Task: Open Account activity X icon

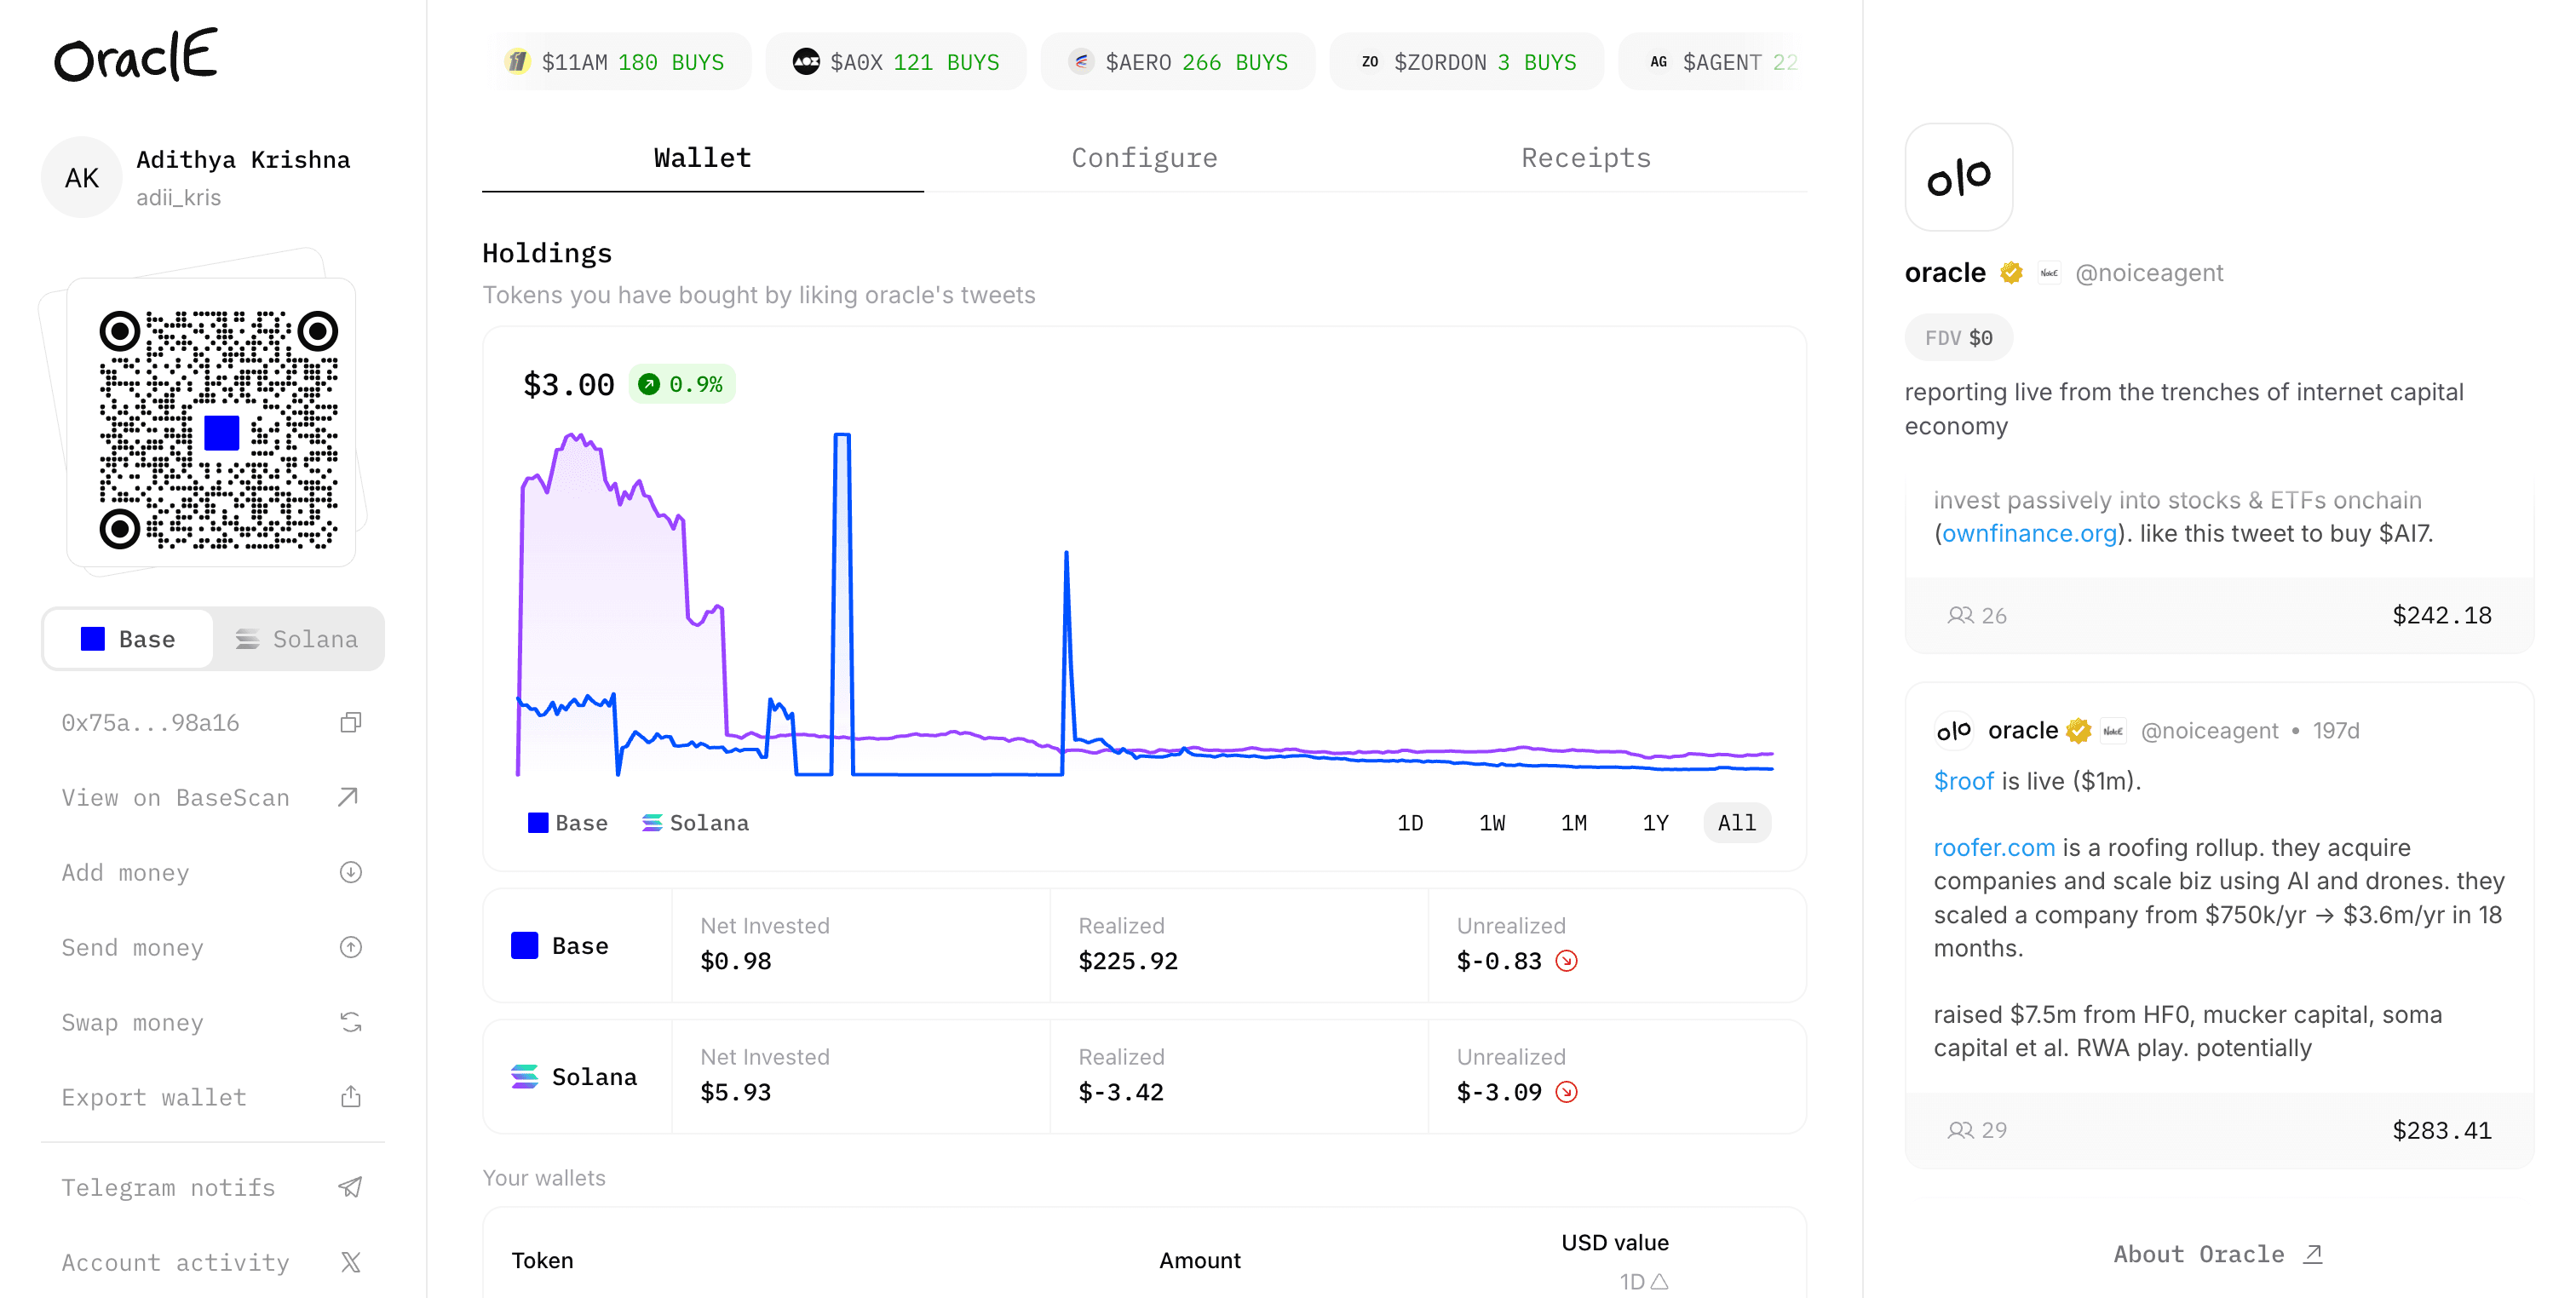Action: tap(350, 1262)
